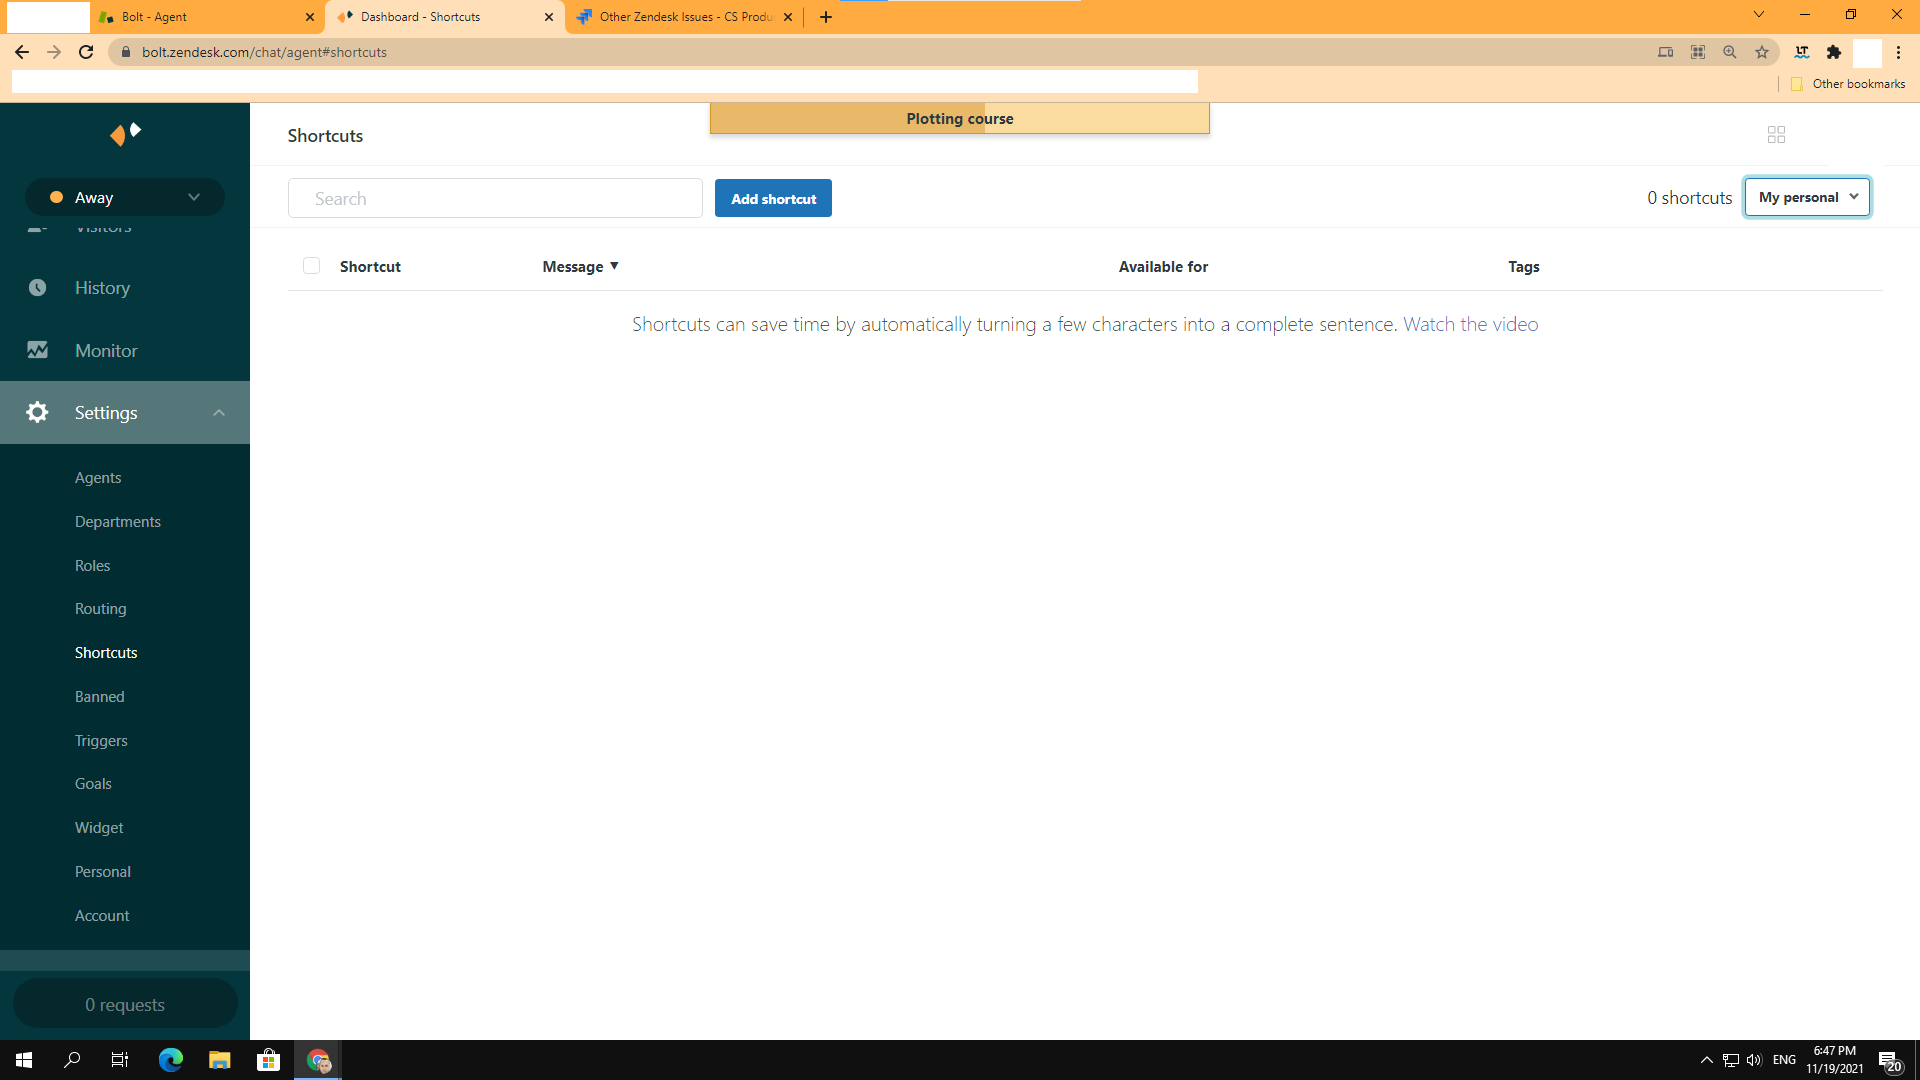
Task: Bookmark page with star icon
Action: (x=1762, y=52)
